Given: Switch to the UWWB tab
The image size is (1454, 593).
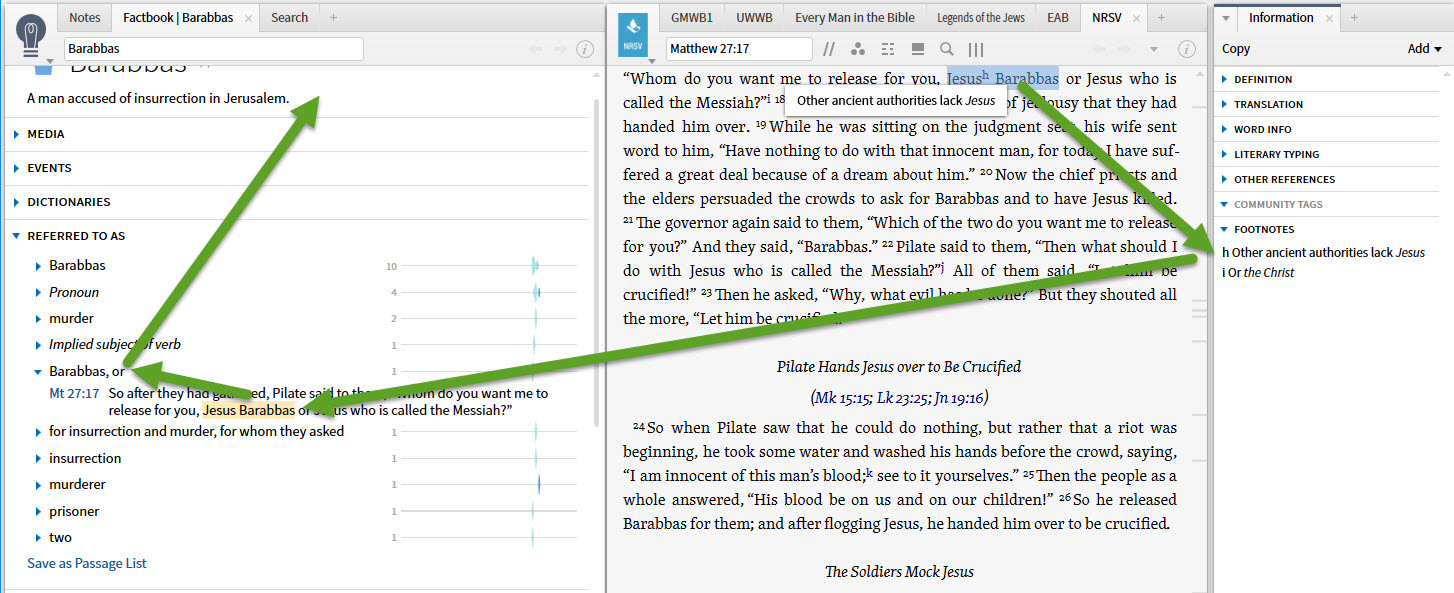Looking at the screenshot, I should tap(754, 18).
